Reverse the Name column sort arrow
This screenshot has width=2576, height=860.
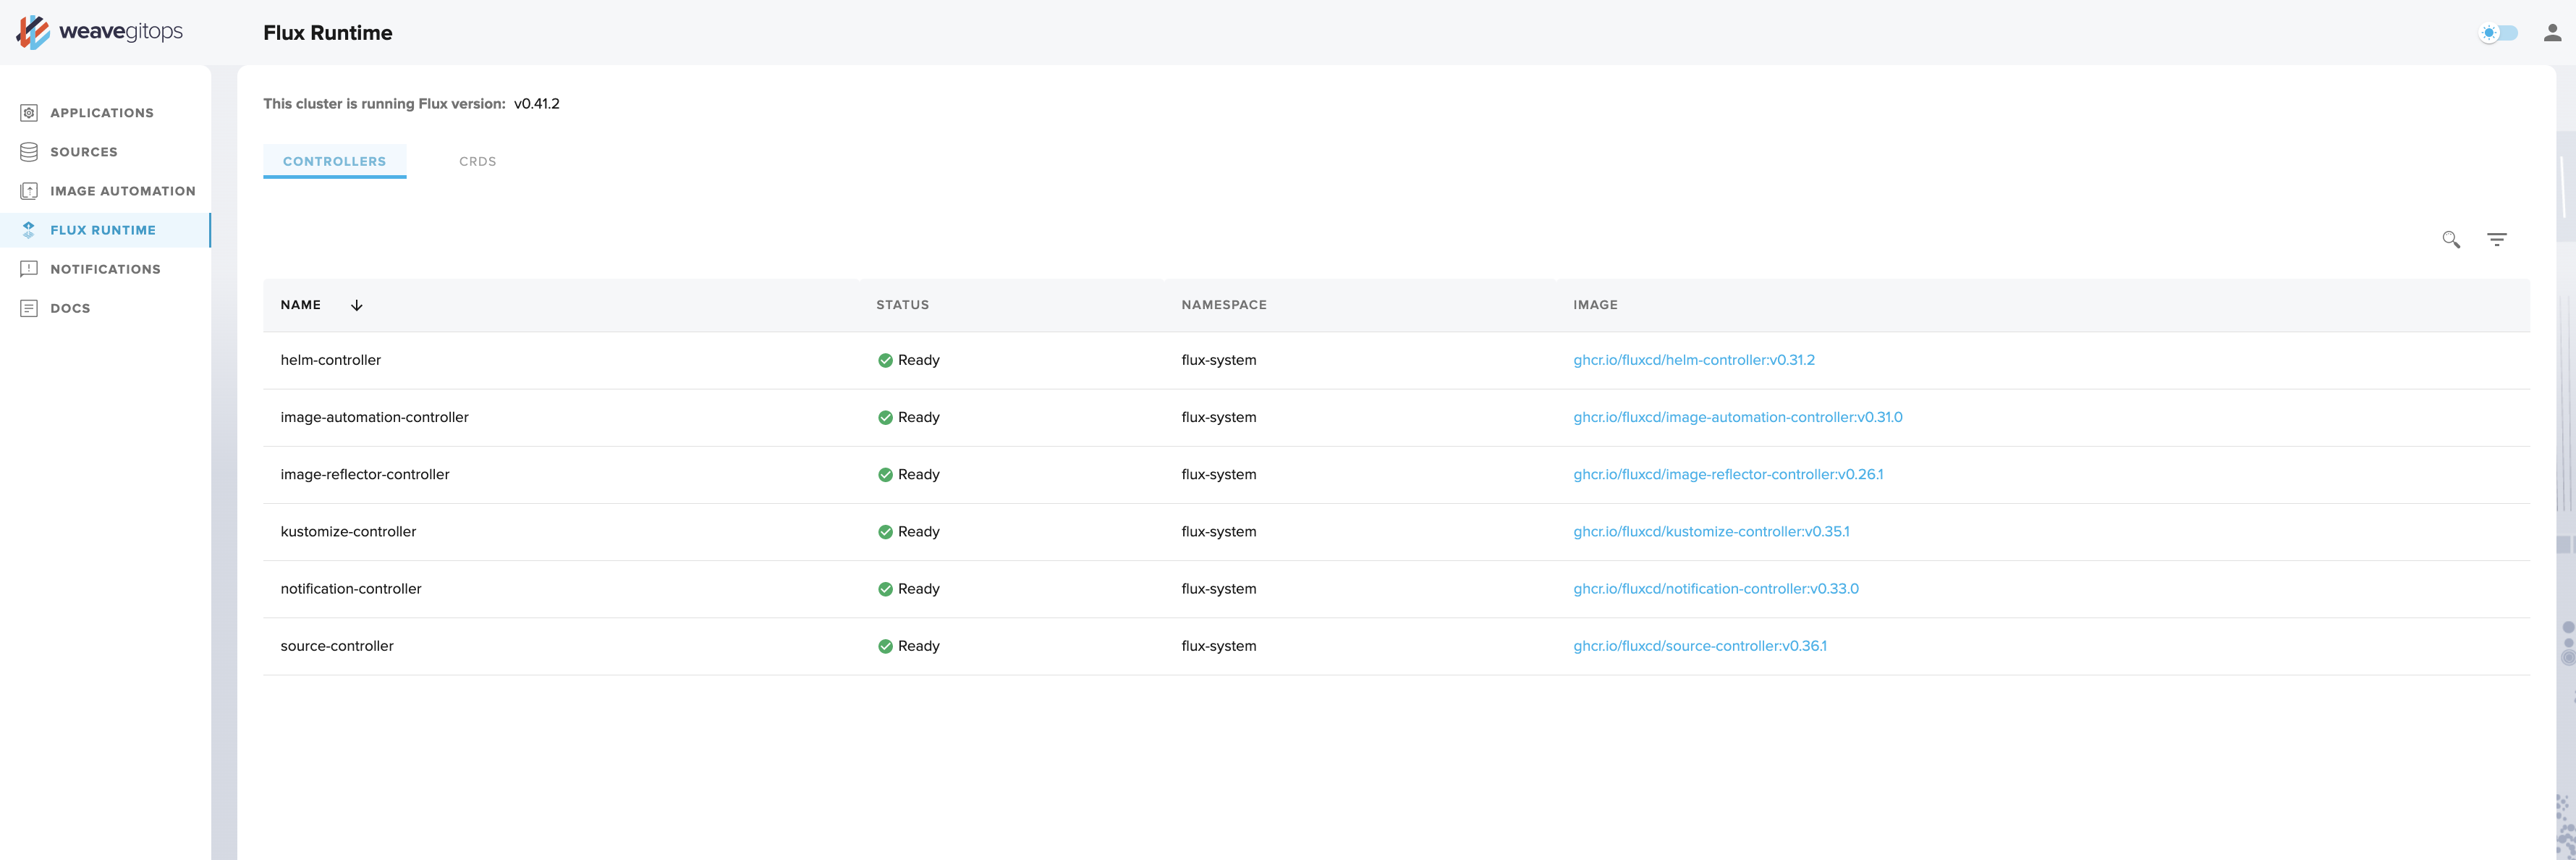click(357, 305)
